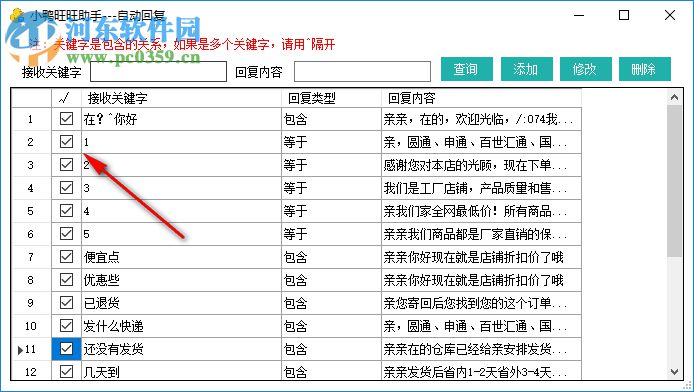Click the 回复类型 column header
Viewport: 694px width, 392px height.
click(x=331, y=98)
